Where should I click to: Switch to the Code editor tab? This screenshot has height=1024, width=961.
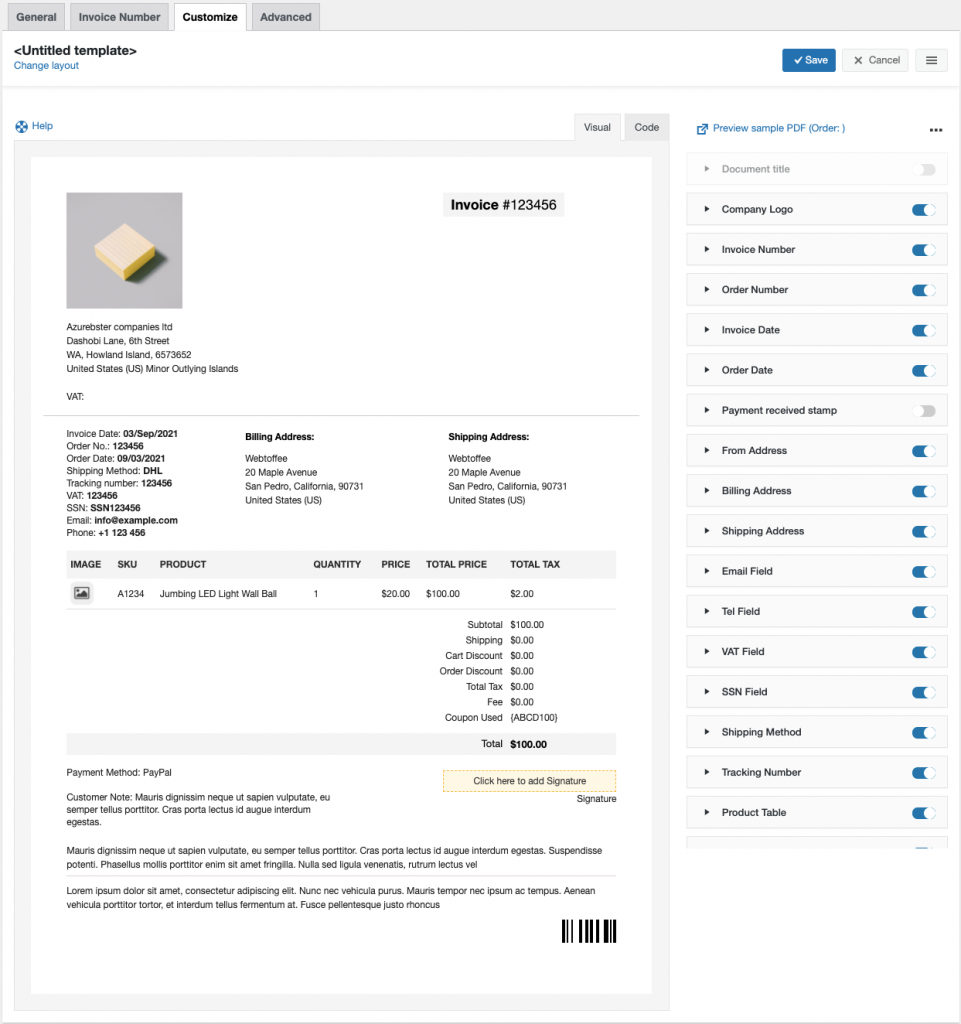pos(647,127)
